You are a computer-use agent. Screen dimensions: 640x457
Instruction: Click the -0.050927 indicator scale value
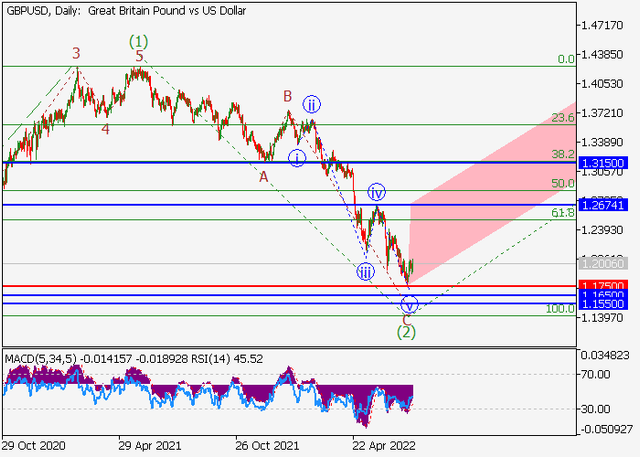point(607,430)
